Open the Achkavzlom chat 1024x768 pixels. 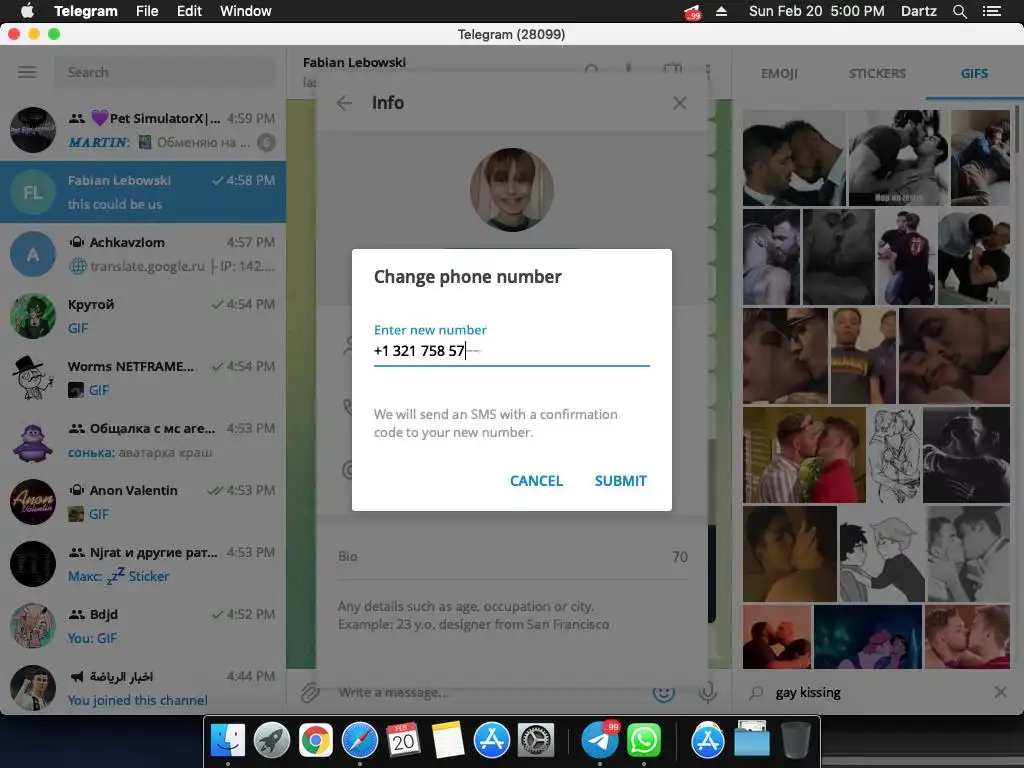point(143,254)
